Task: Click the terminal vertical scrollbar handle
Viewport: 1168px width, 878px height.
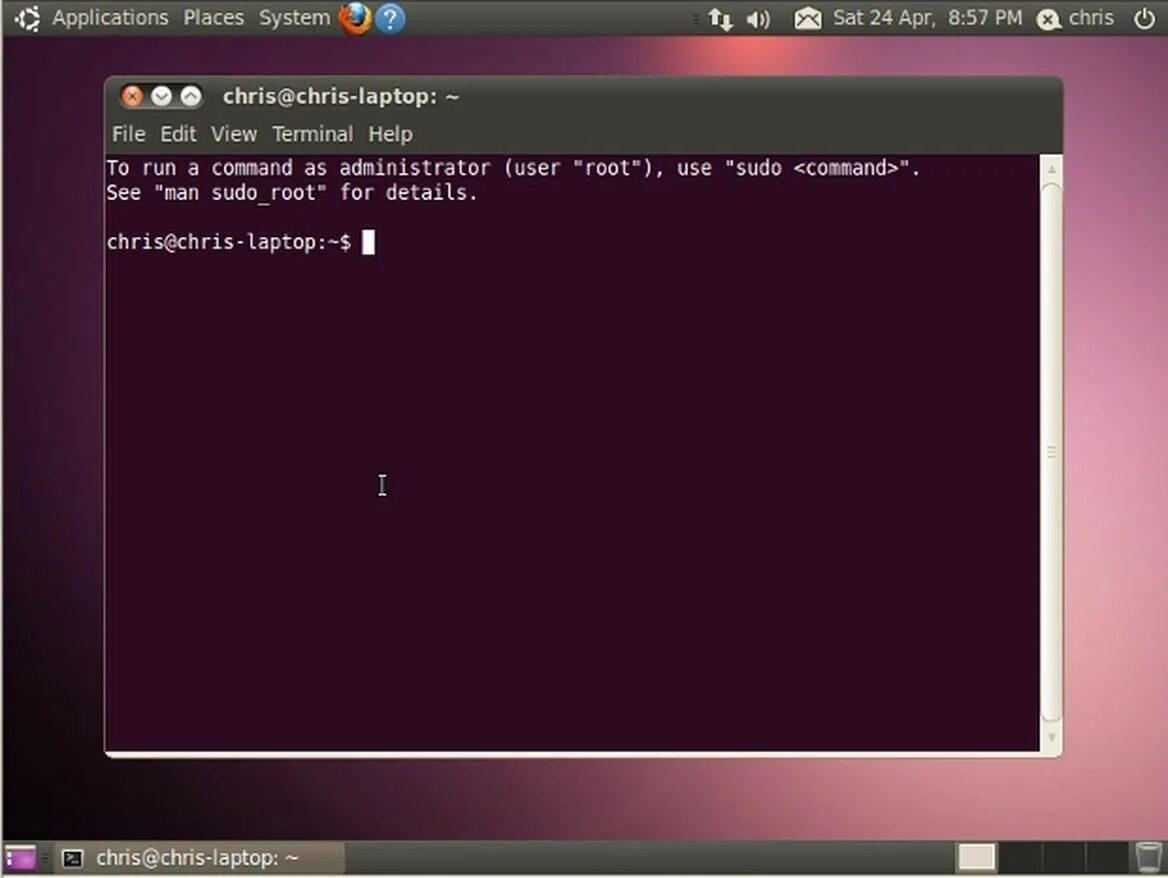Action: pos(1051,452)
